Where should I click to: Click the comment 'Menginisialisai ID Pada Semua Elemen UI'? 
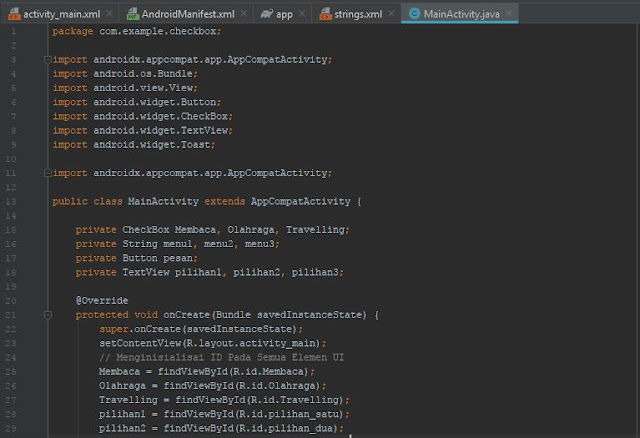[x=230, y=358]
